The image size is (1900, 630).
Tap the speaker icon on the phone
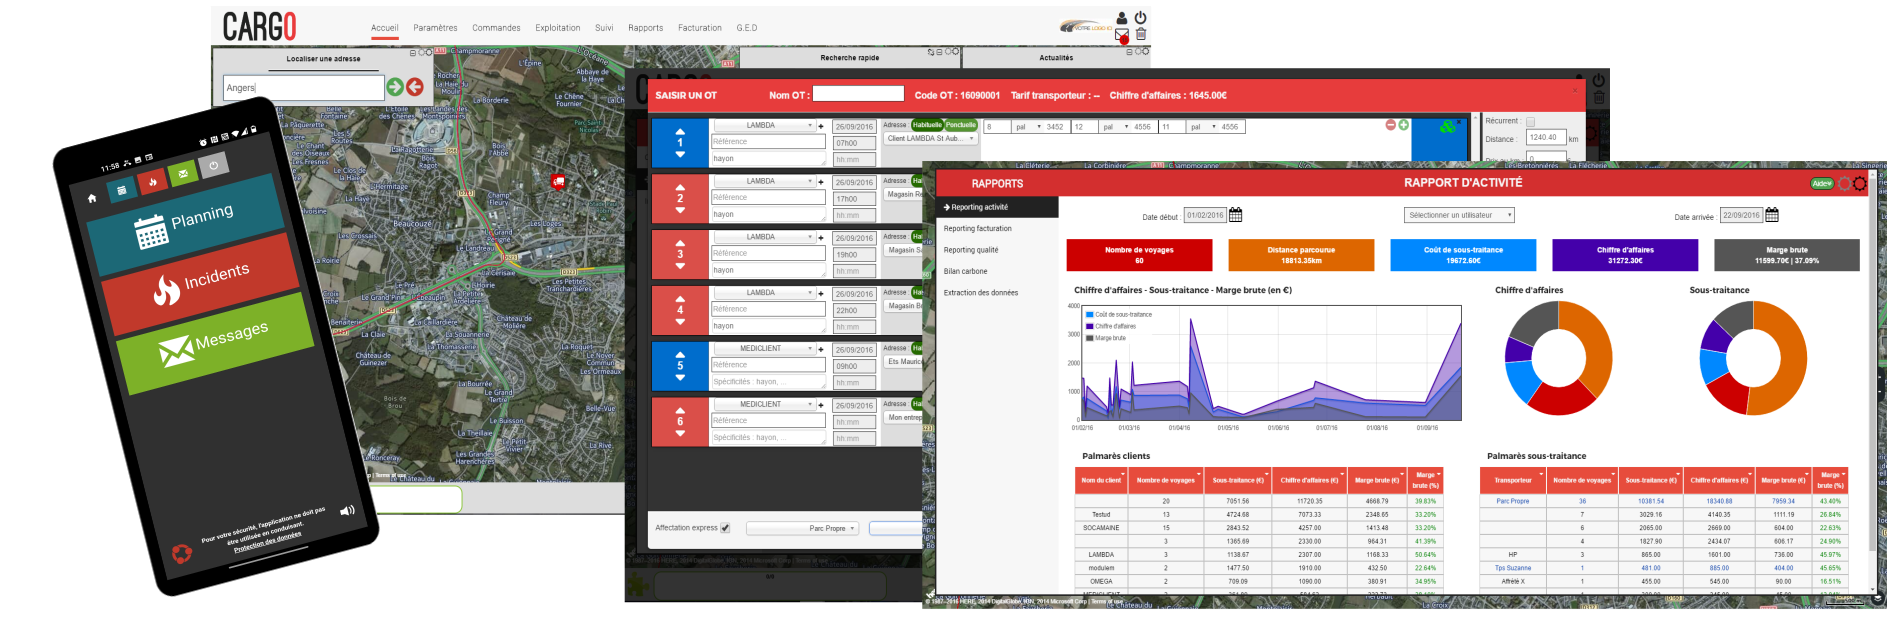tap(347, 511)
